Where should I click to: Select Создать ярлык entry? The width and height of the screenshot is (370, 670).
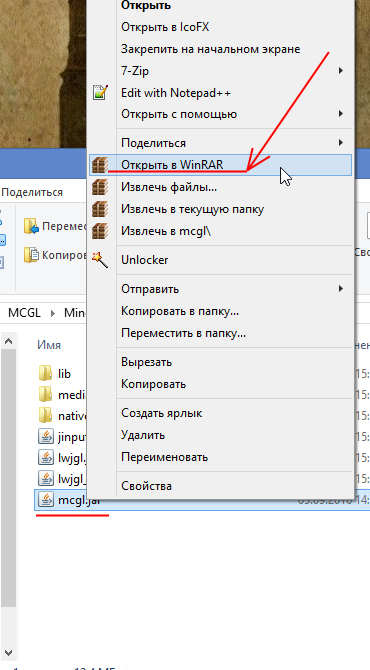[162, 413]
